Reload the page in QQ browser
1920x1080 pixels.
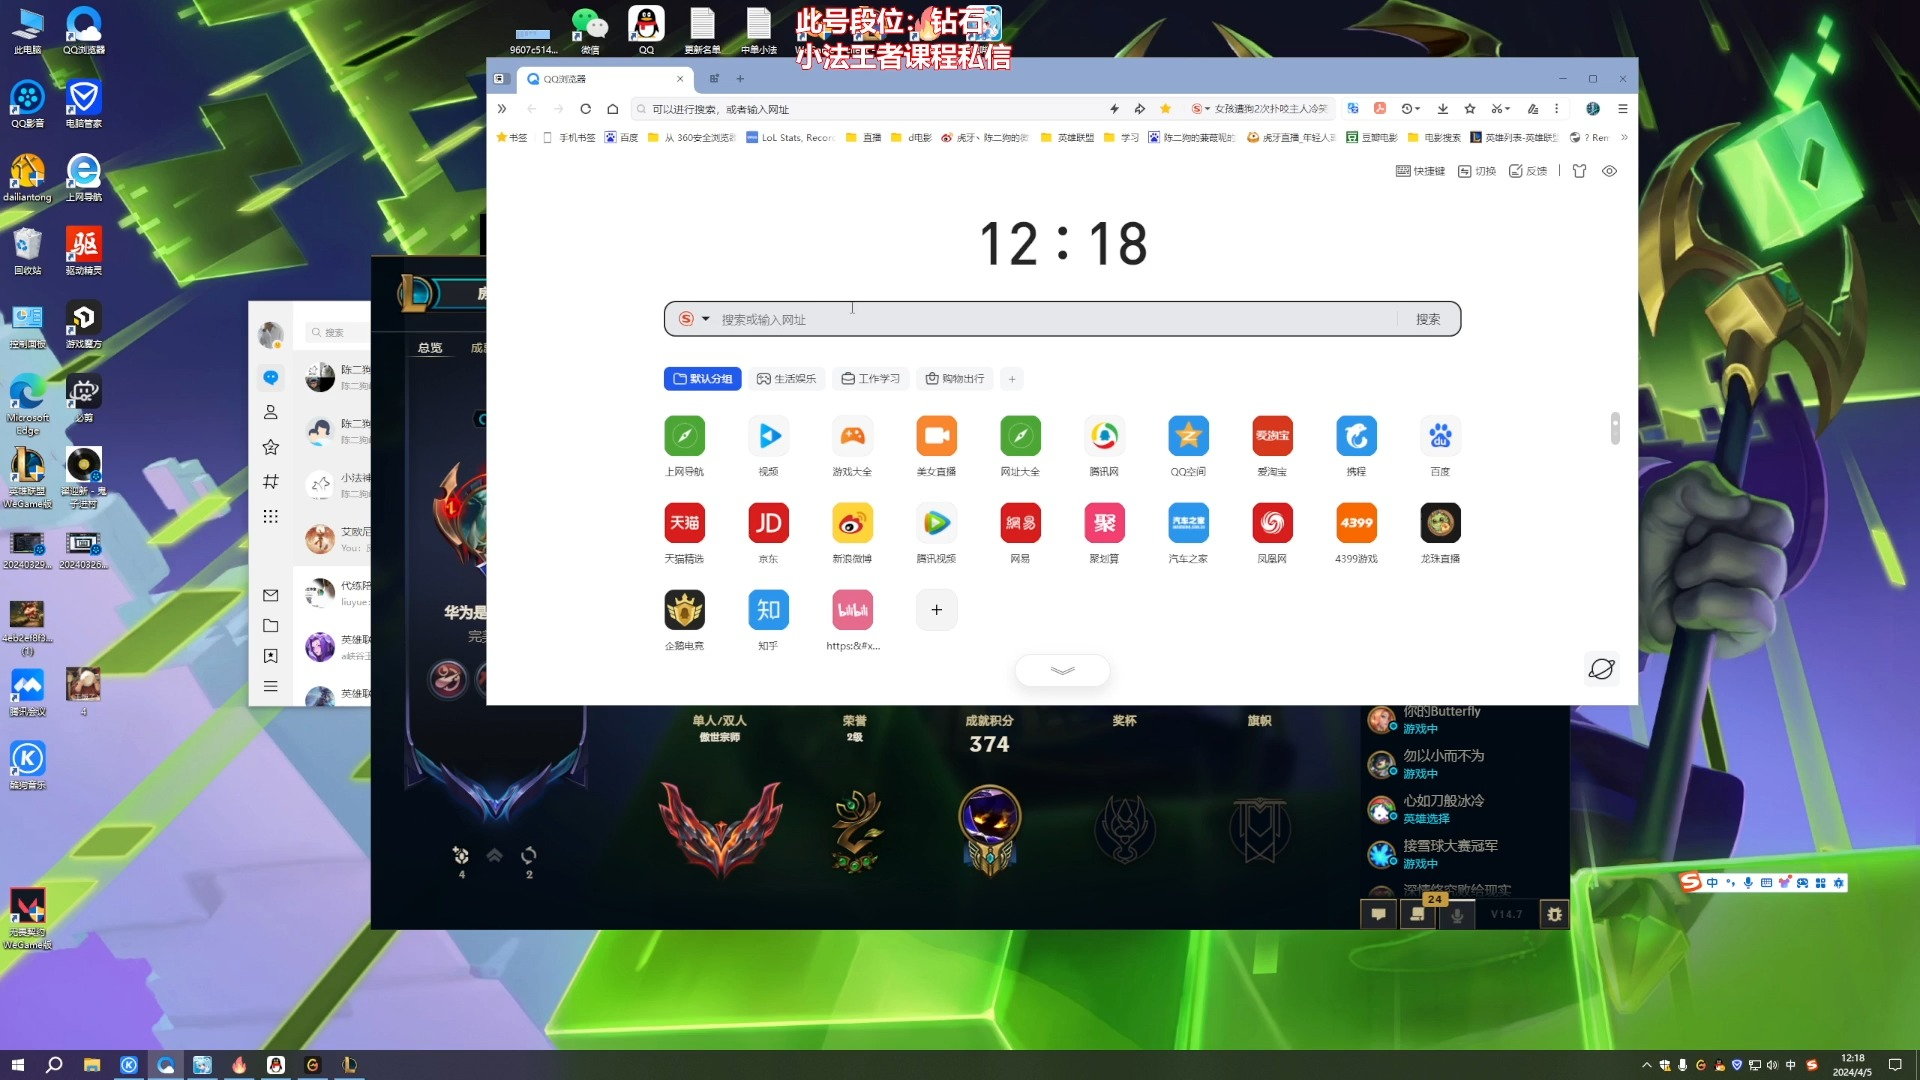click(585, 109)
